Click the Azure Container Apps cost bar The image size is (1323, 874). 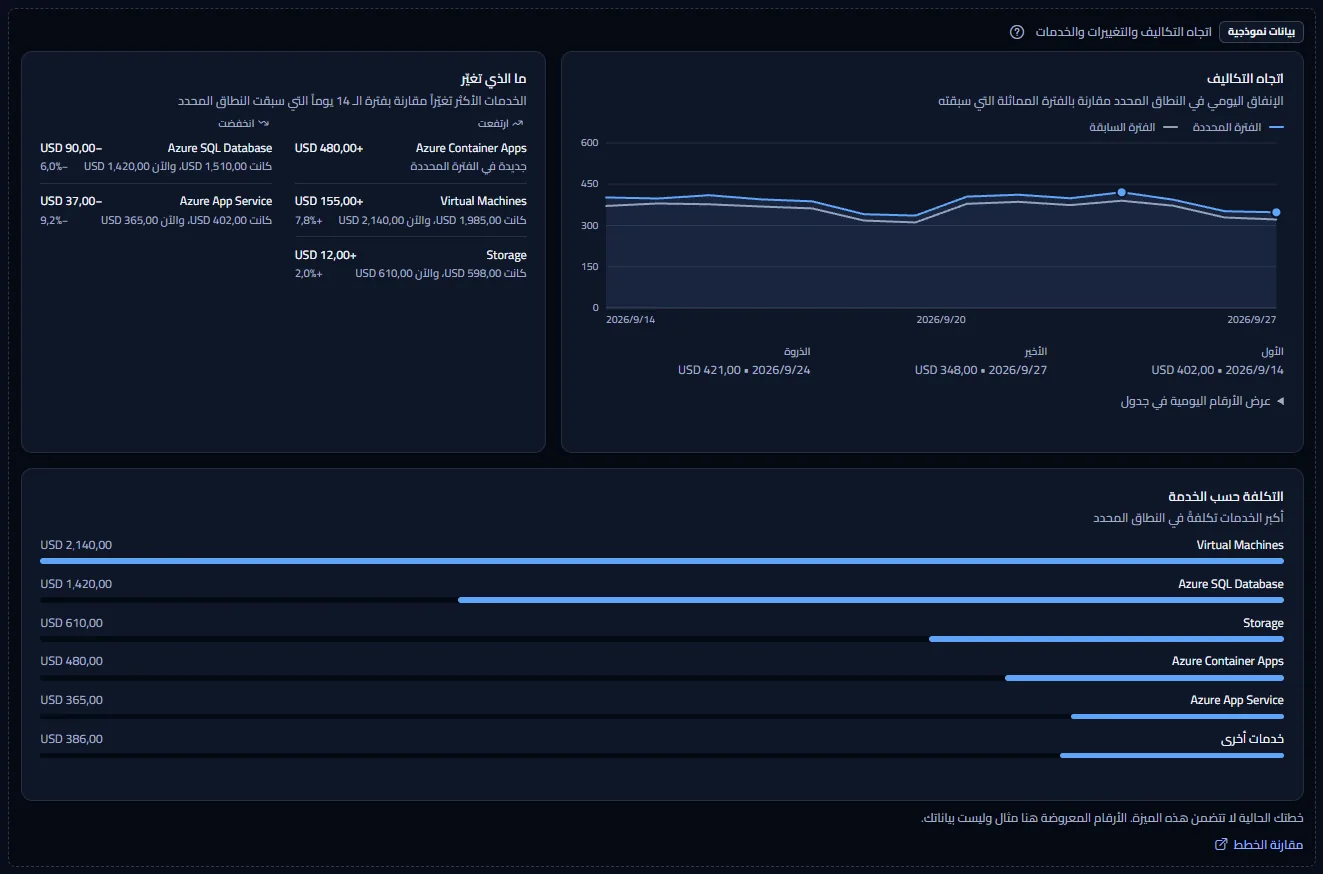coord(1144,678)
